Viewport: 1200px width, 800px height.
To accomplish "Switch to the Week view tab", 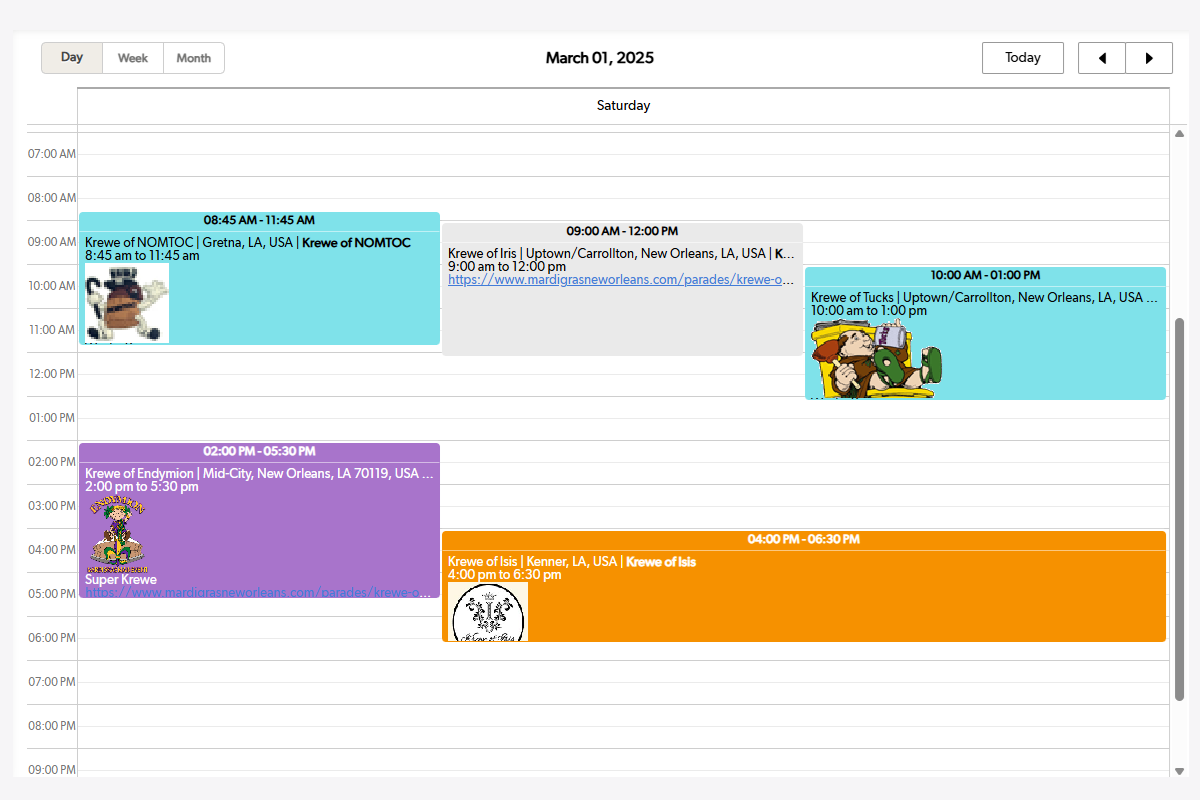I will tap(133, 58).
